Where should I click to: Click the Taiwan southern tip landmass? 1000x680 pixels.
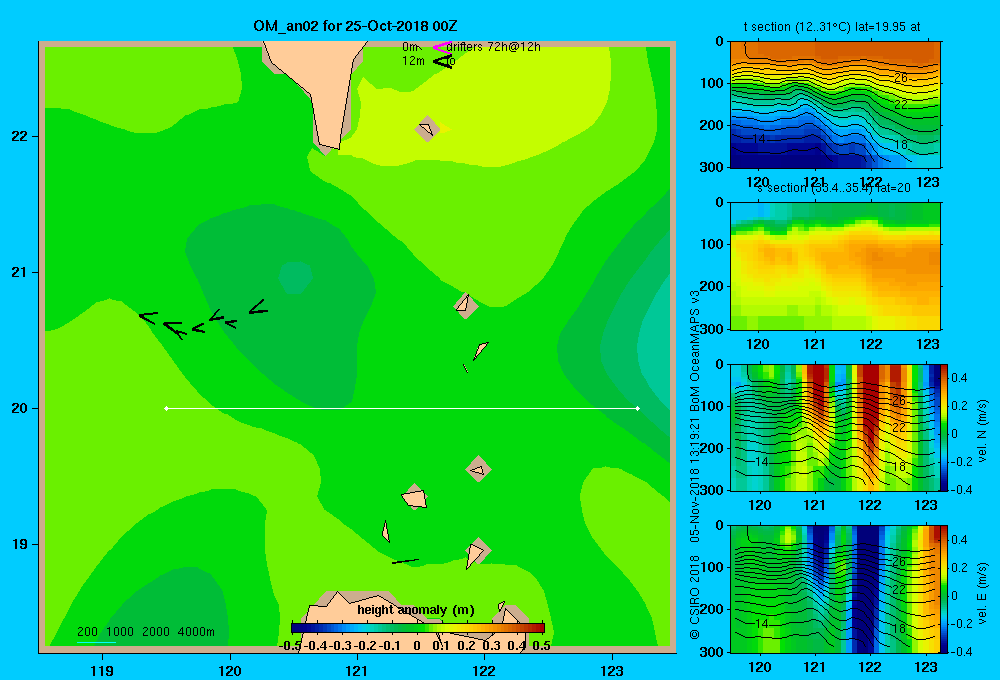(322, 89)
